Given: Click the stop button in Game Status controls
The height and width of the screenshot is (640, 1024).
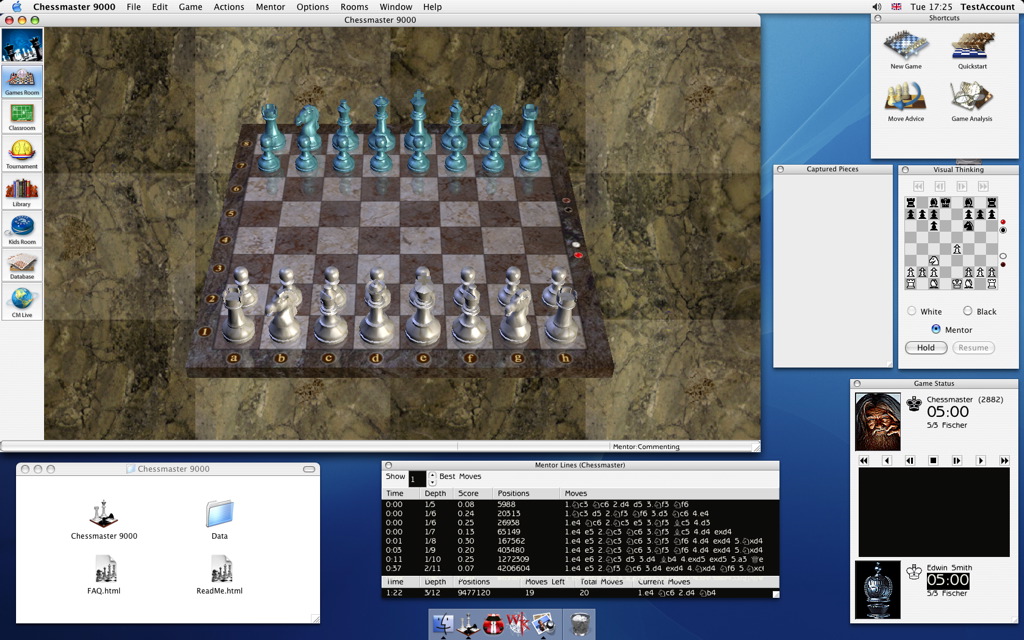Looking at the screenshot, I should (x=933, y=460).
